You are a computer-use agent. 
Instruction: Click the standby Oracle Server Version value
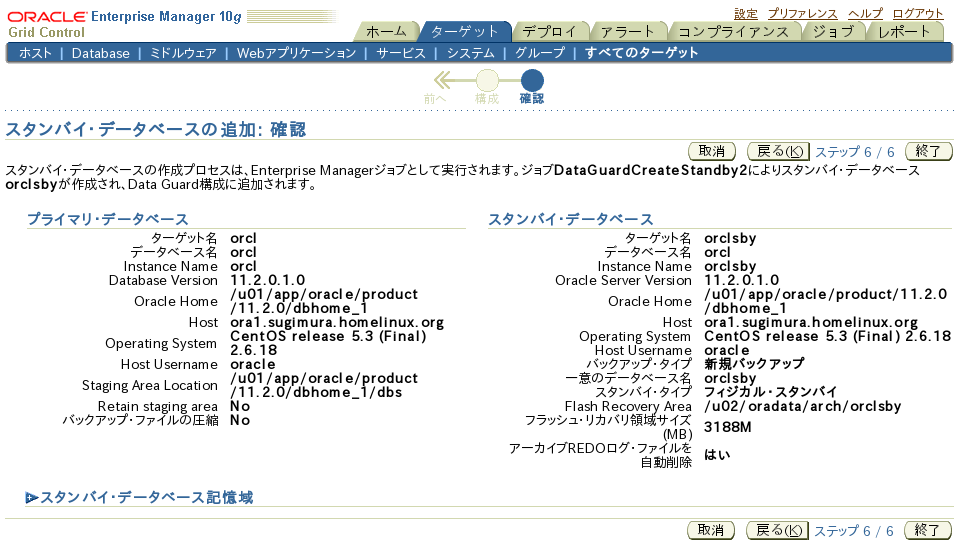click(x=742, y=281)
